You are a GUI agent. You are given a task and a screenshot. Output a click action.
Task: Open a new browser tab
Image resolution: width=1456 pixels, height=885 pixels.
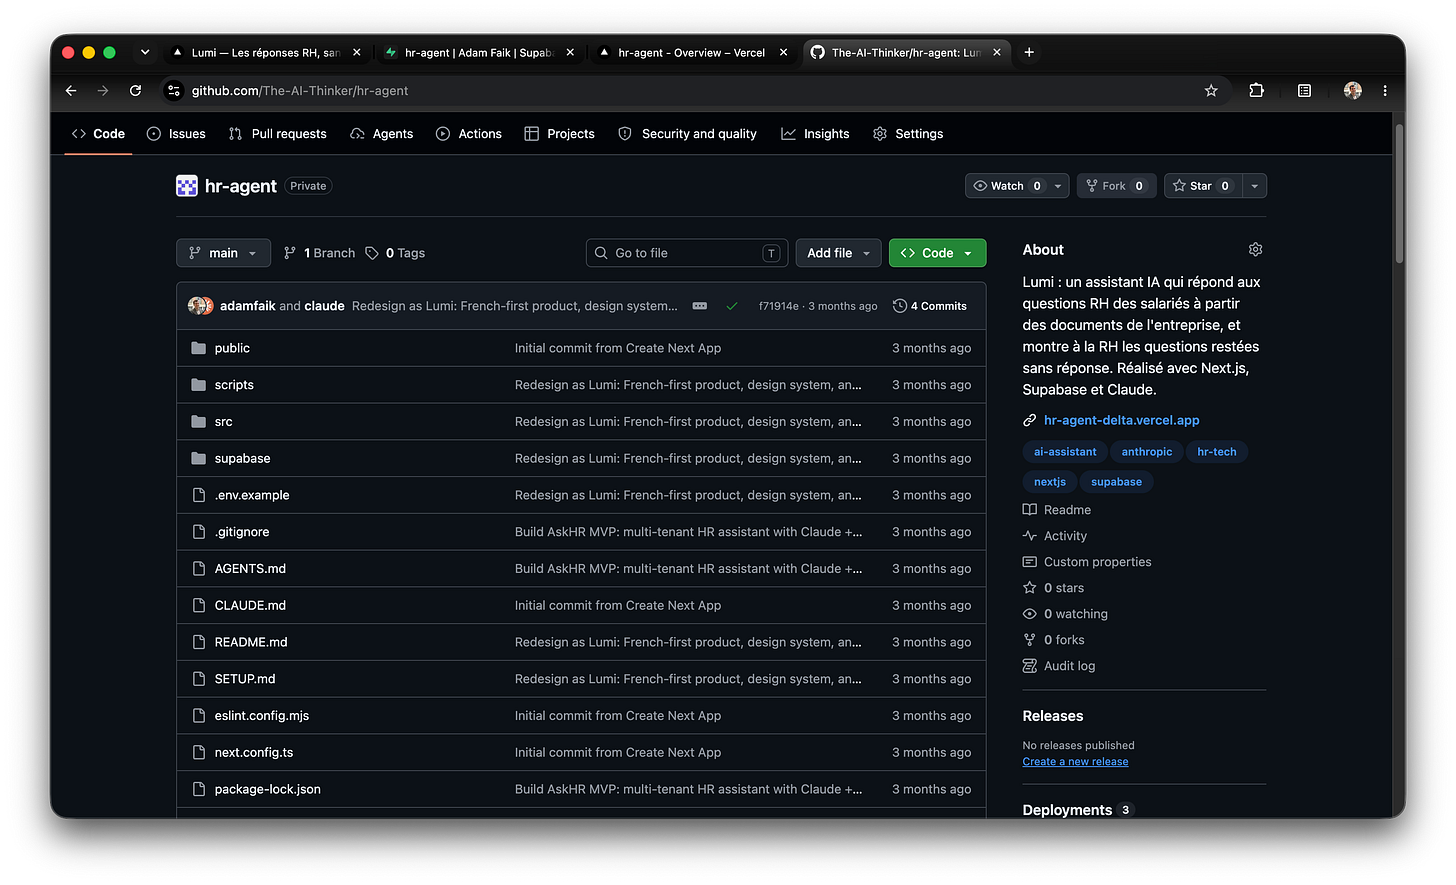pos(1029,52)
